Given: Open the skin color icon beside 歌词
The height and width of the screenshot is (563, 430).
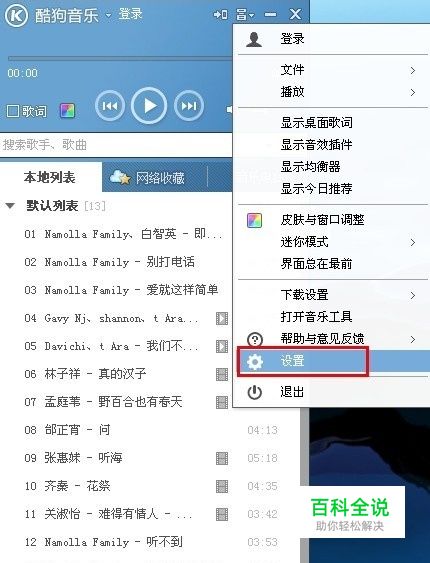Looking at the screenshot, I should tap(67, 111).
